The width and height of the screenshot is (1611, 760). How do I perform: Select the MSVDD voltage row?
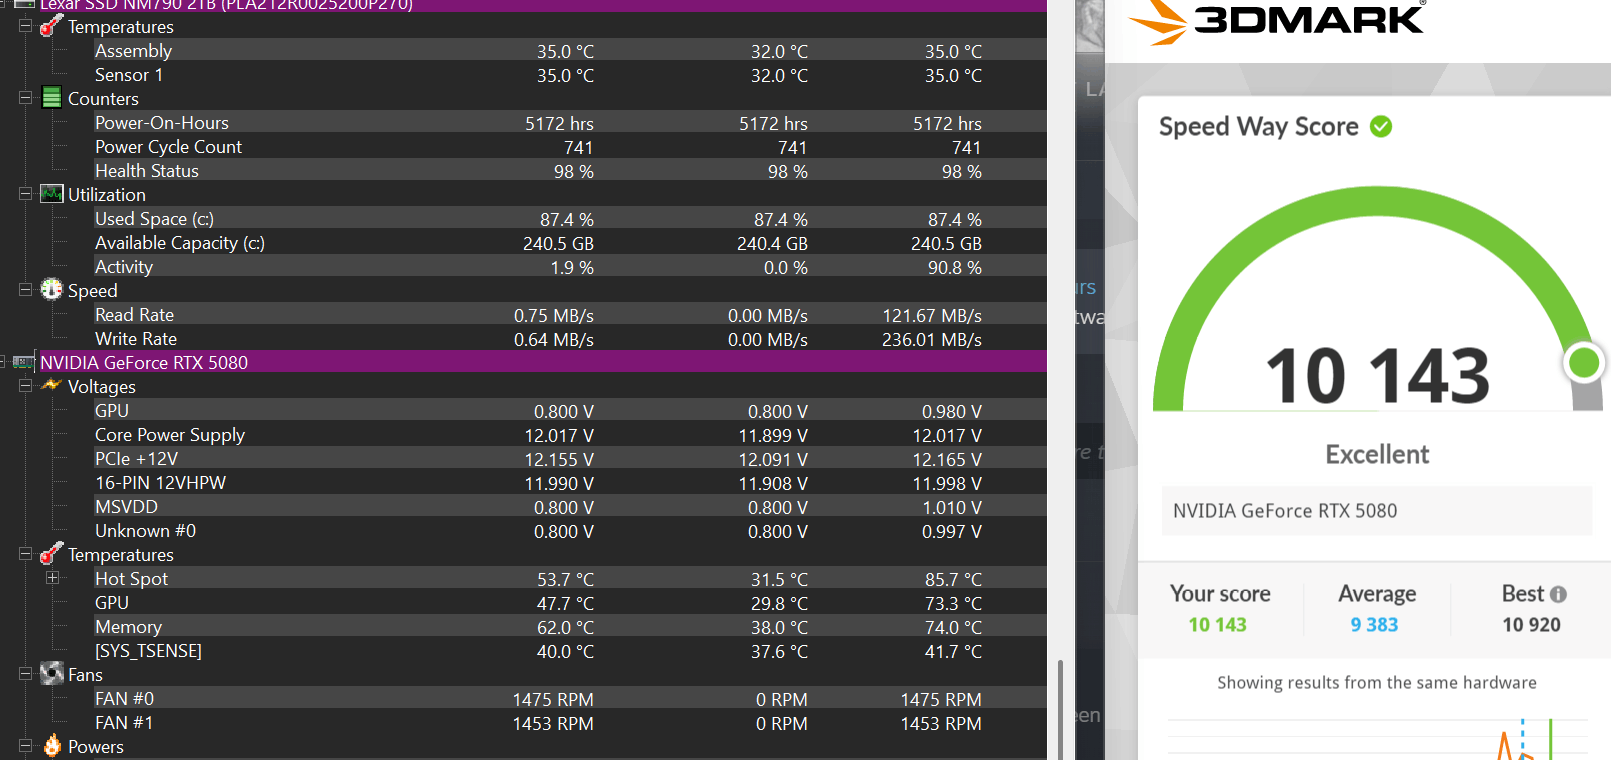570,506
